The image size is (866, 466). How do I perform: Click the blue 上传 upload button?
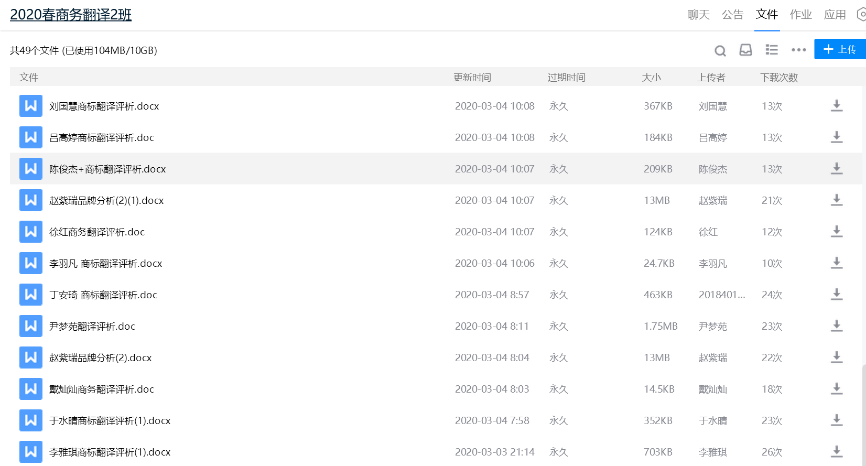click(839, 50)
